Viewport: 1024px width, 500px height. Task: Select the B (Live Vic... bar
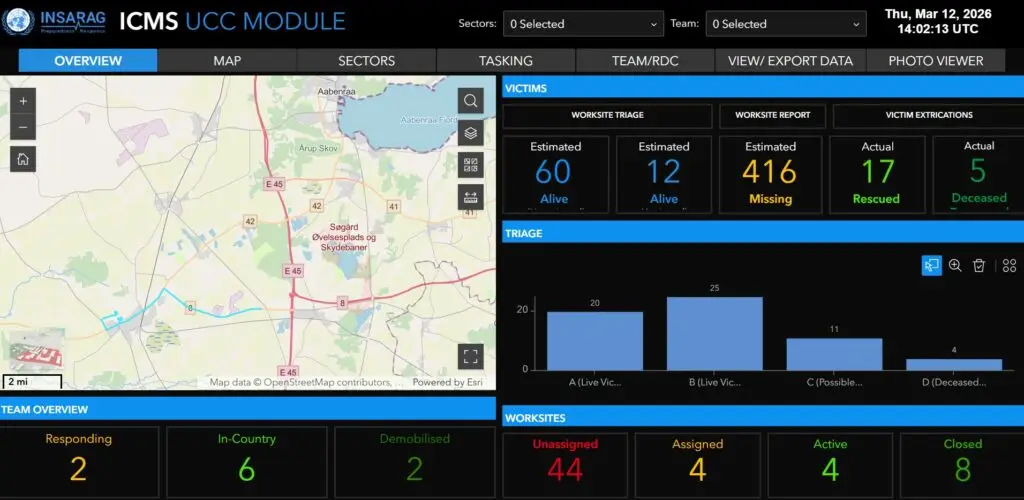pyautogui.click(x=714, y=334)
